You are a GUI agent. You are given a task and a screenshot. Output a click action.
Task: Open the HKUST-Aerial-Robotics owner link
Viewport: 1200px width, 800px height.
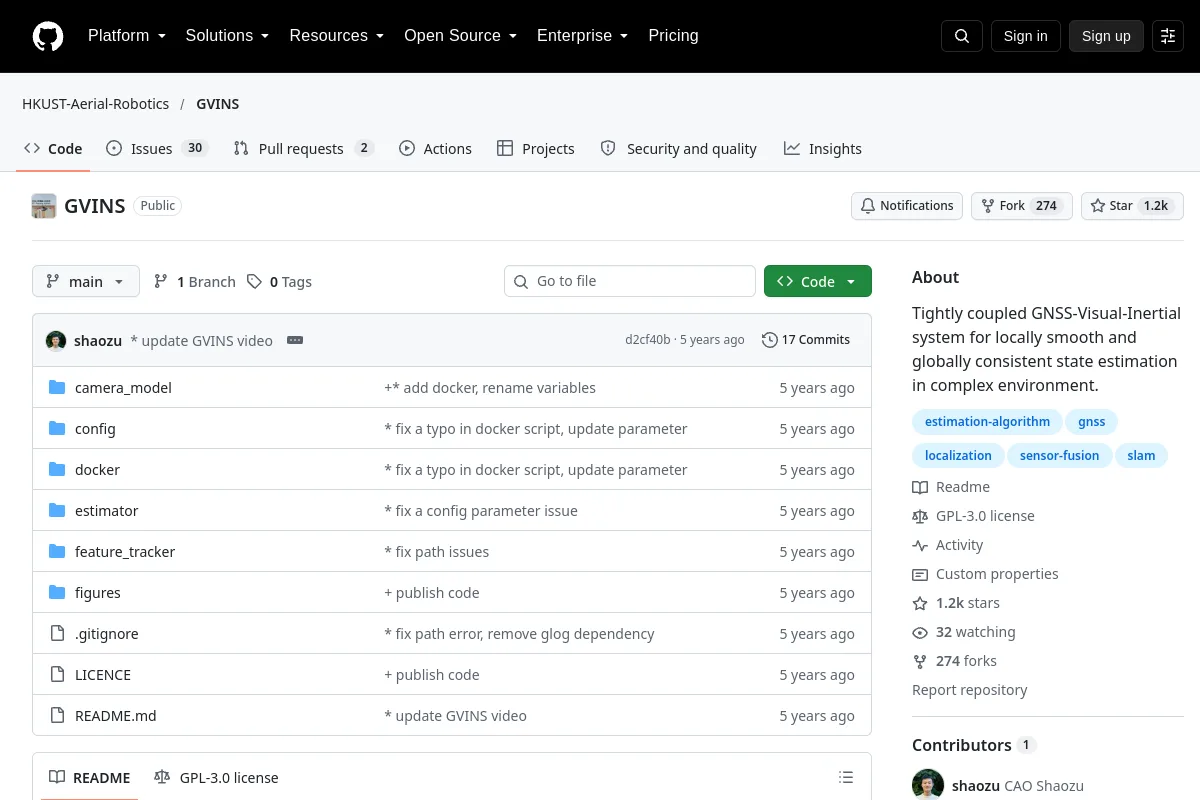point(96,104)
